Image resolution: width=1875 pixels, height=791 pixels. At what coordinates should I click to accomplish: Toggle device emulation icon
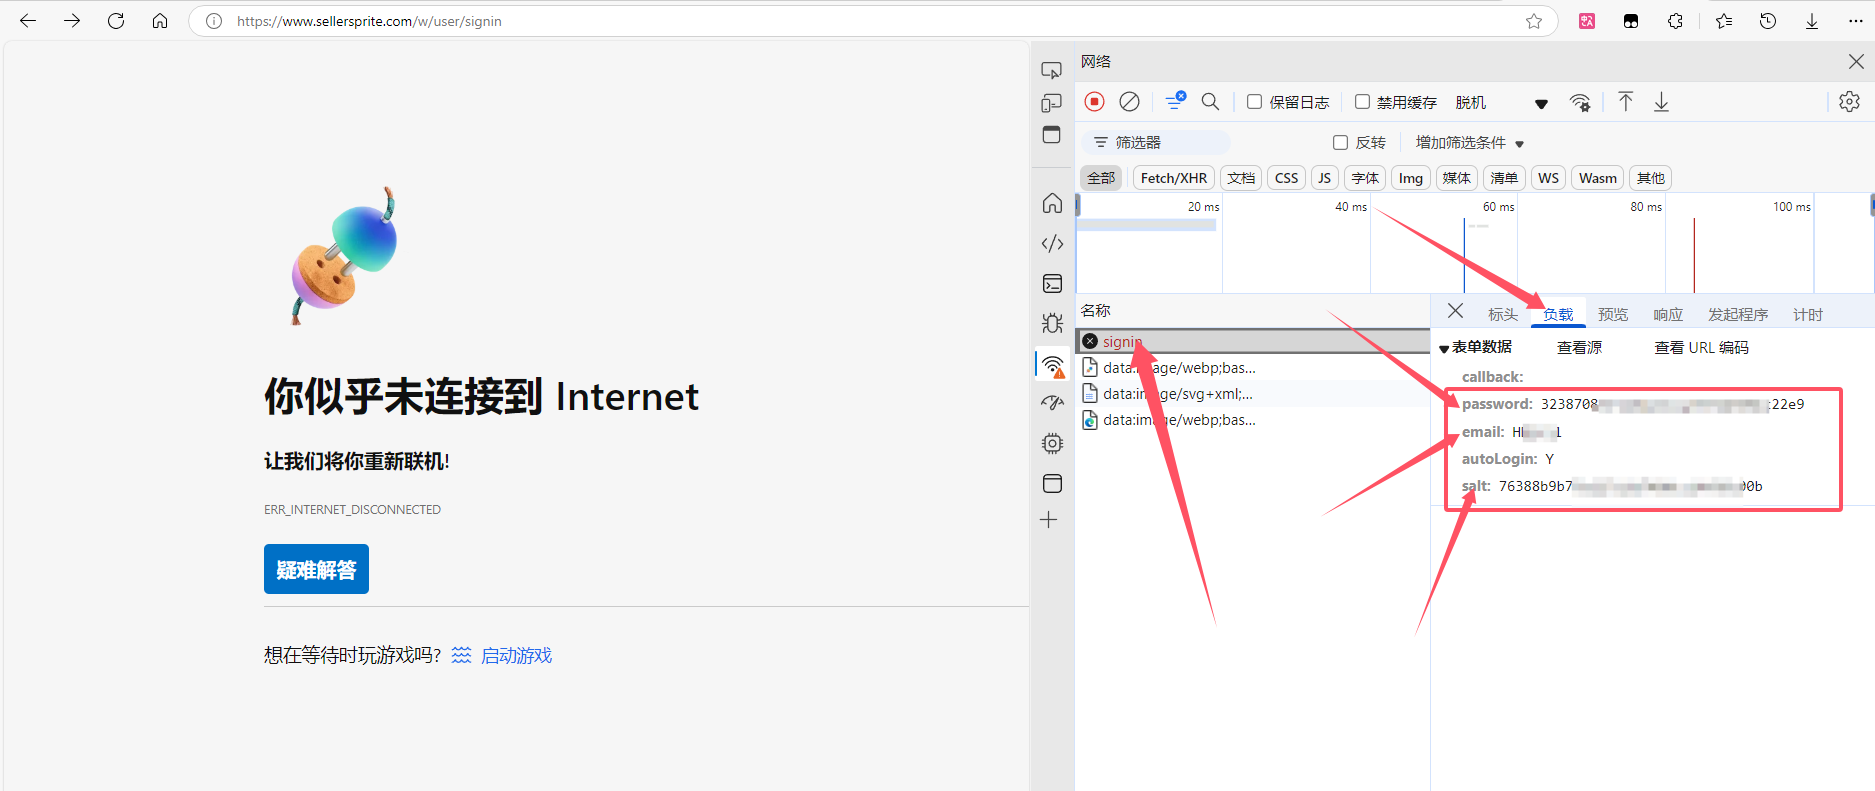[x=1051, y=103]
